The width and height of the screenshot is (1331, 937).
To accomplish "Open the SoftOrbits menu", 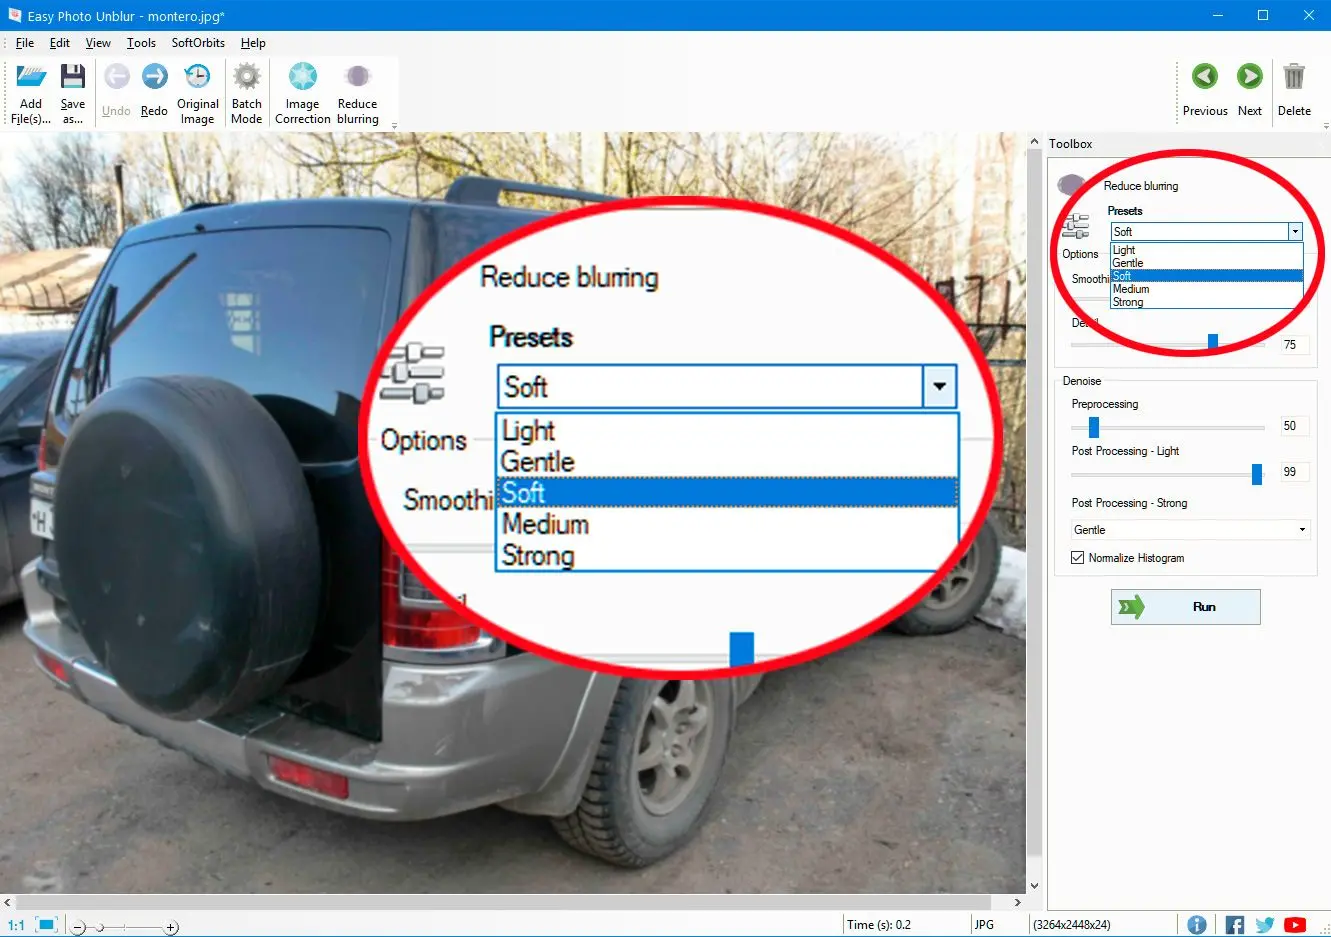I will [x=198, y=43].
